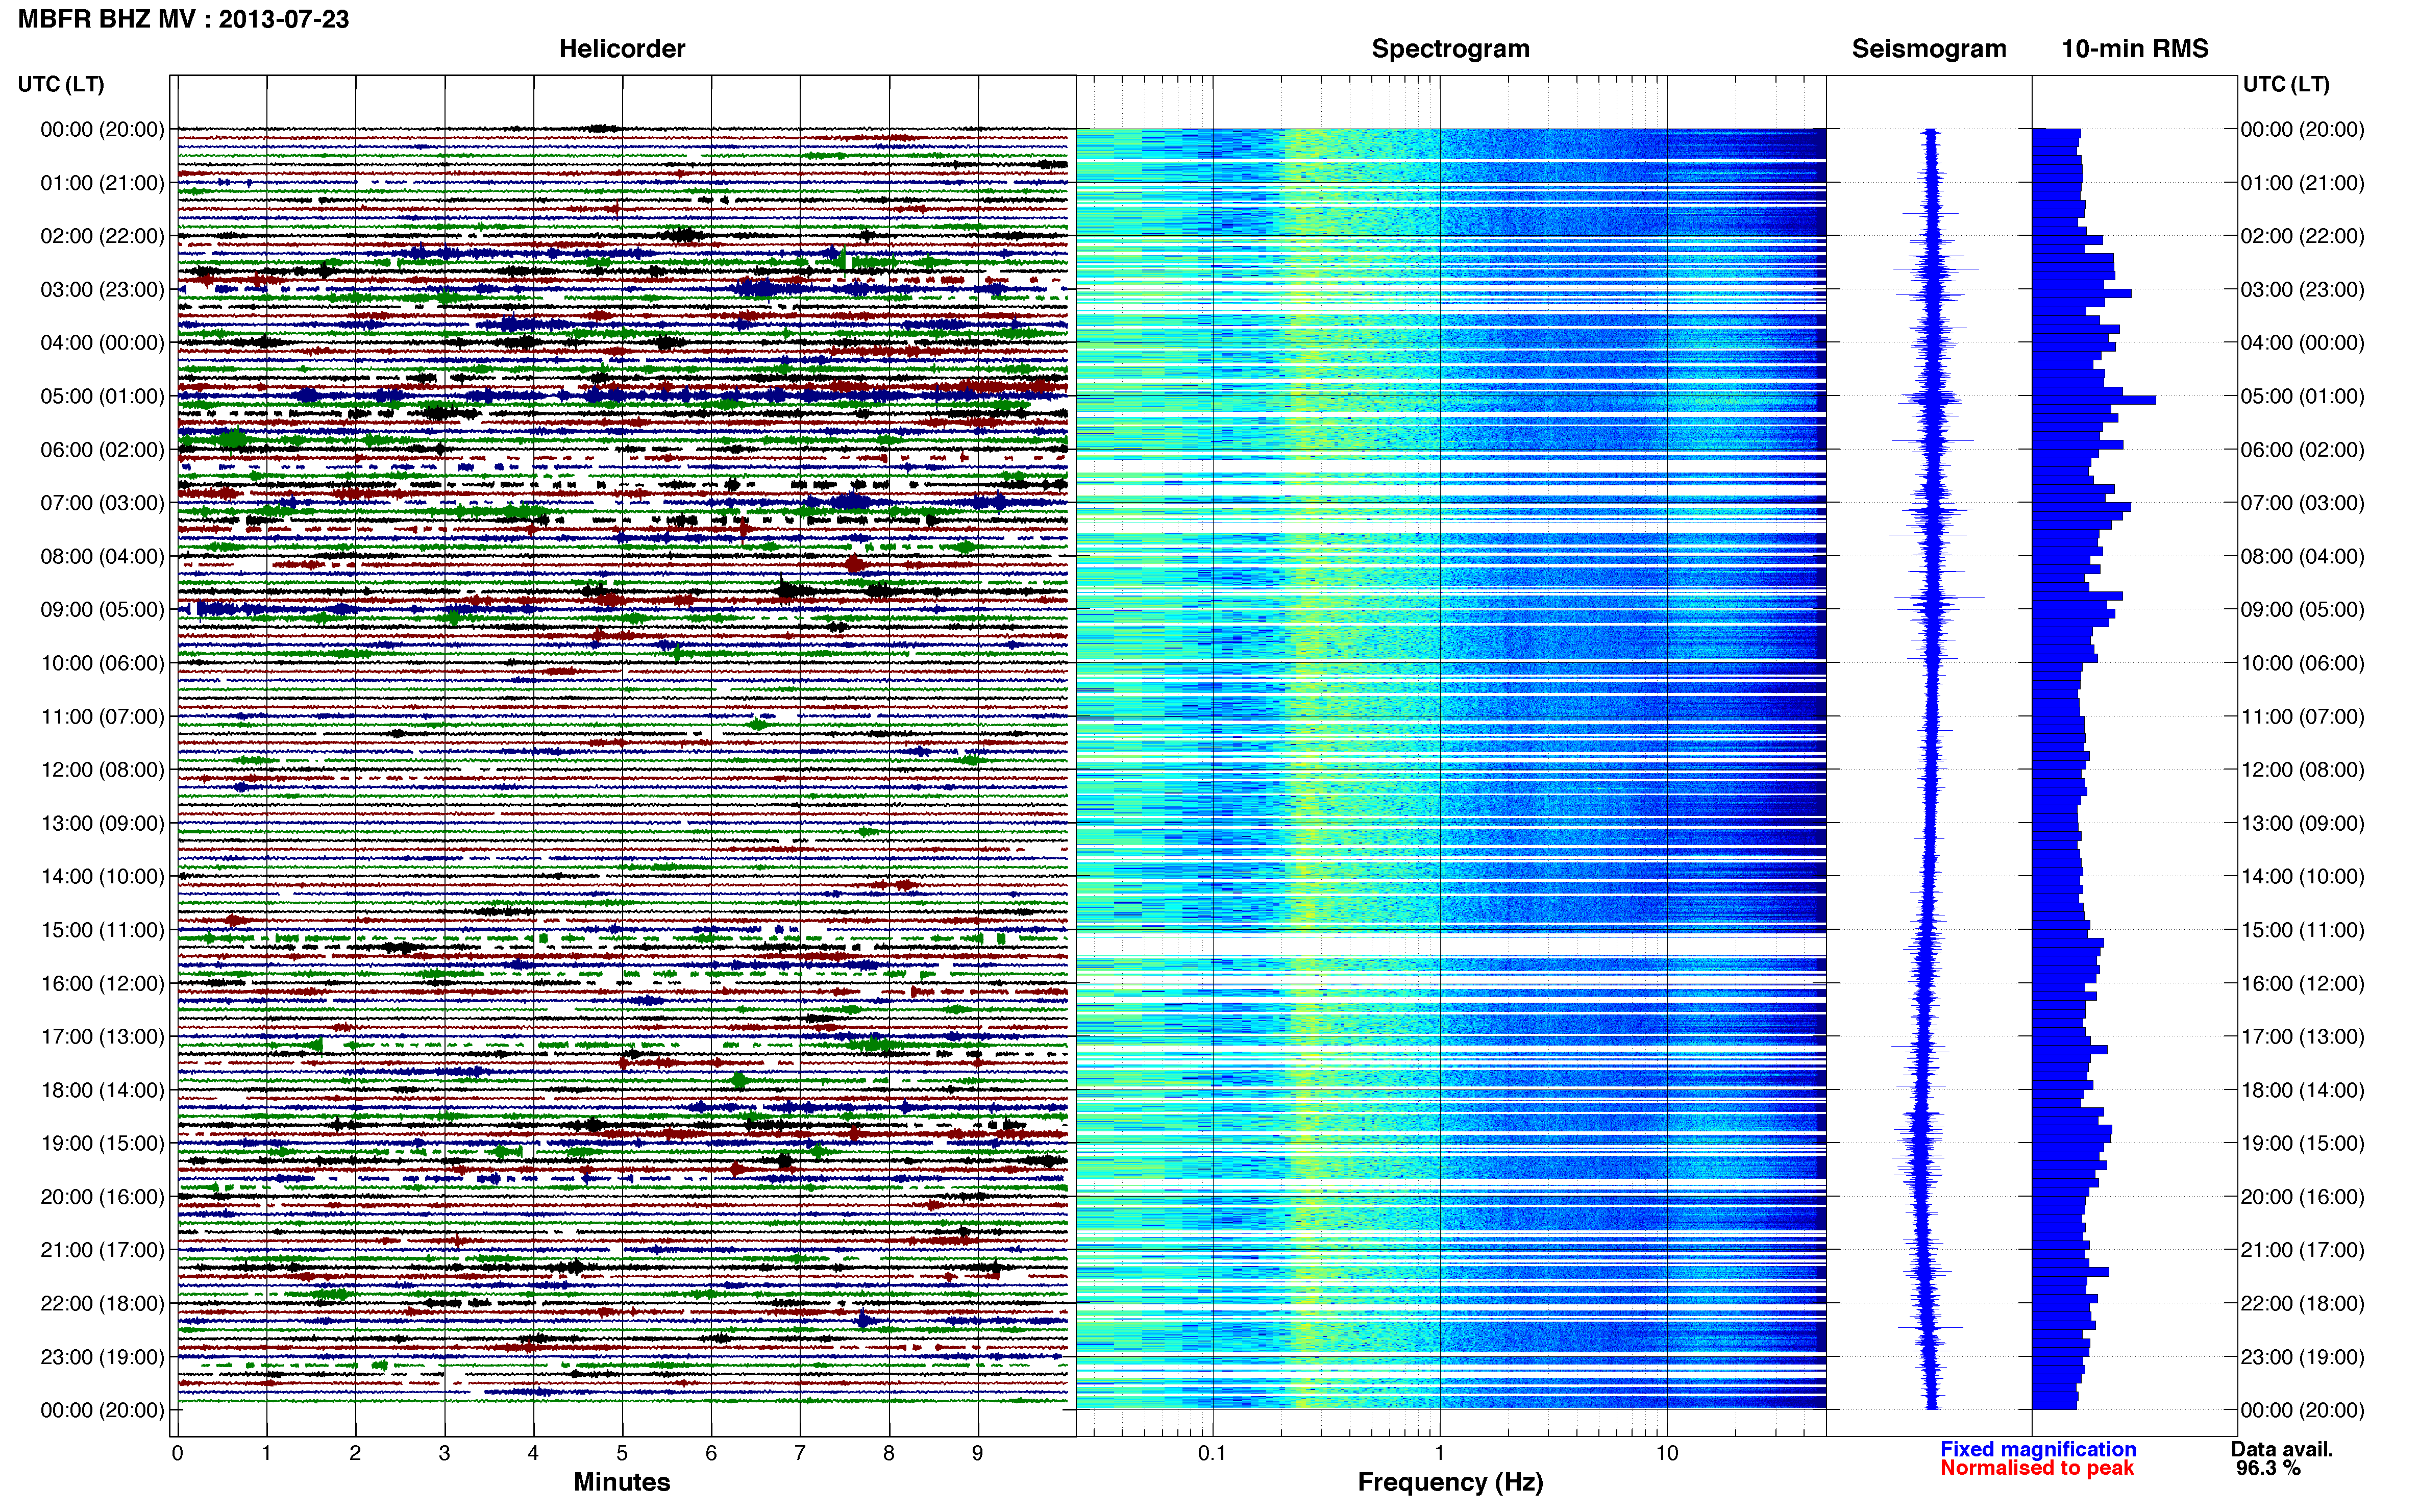Select left time label '15:00 (11:00)'
The height and width of the screenshot is (1512, 2419).
click(x=102, y=929)
